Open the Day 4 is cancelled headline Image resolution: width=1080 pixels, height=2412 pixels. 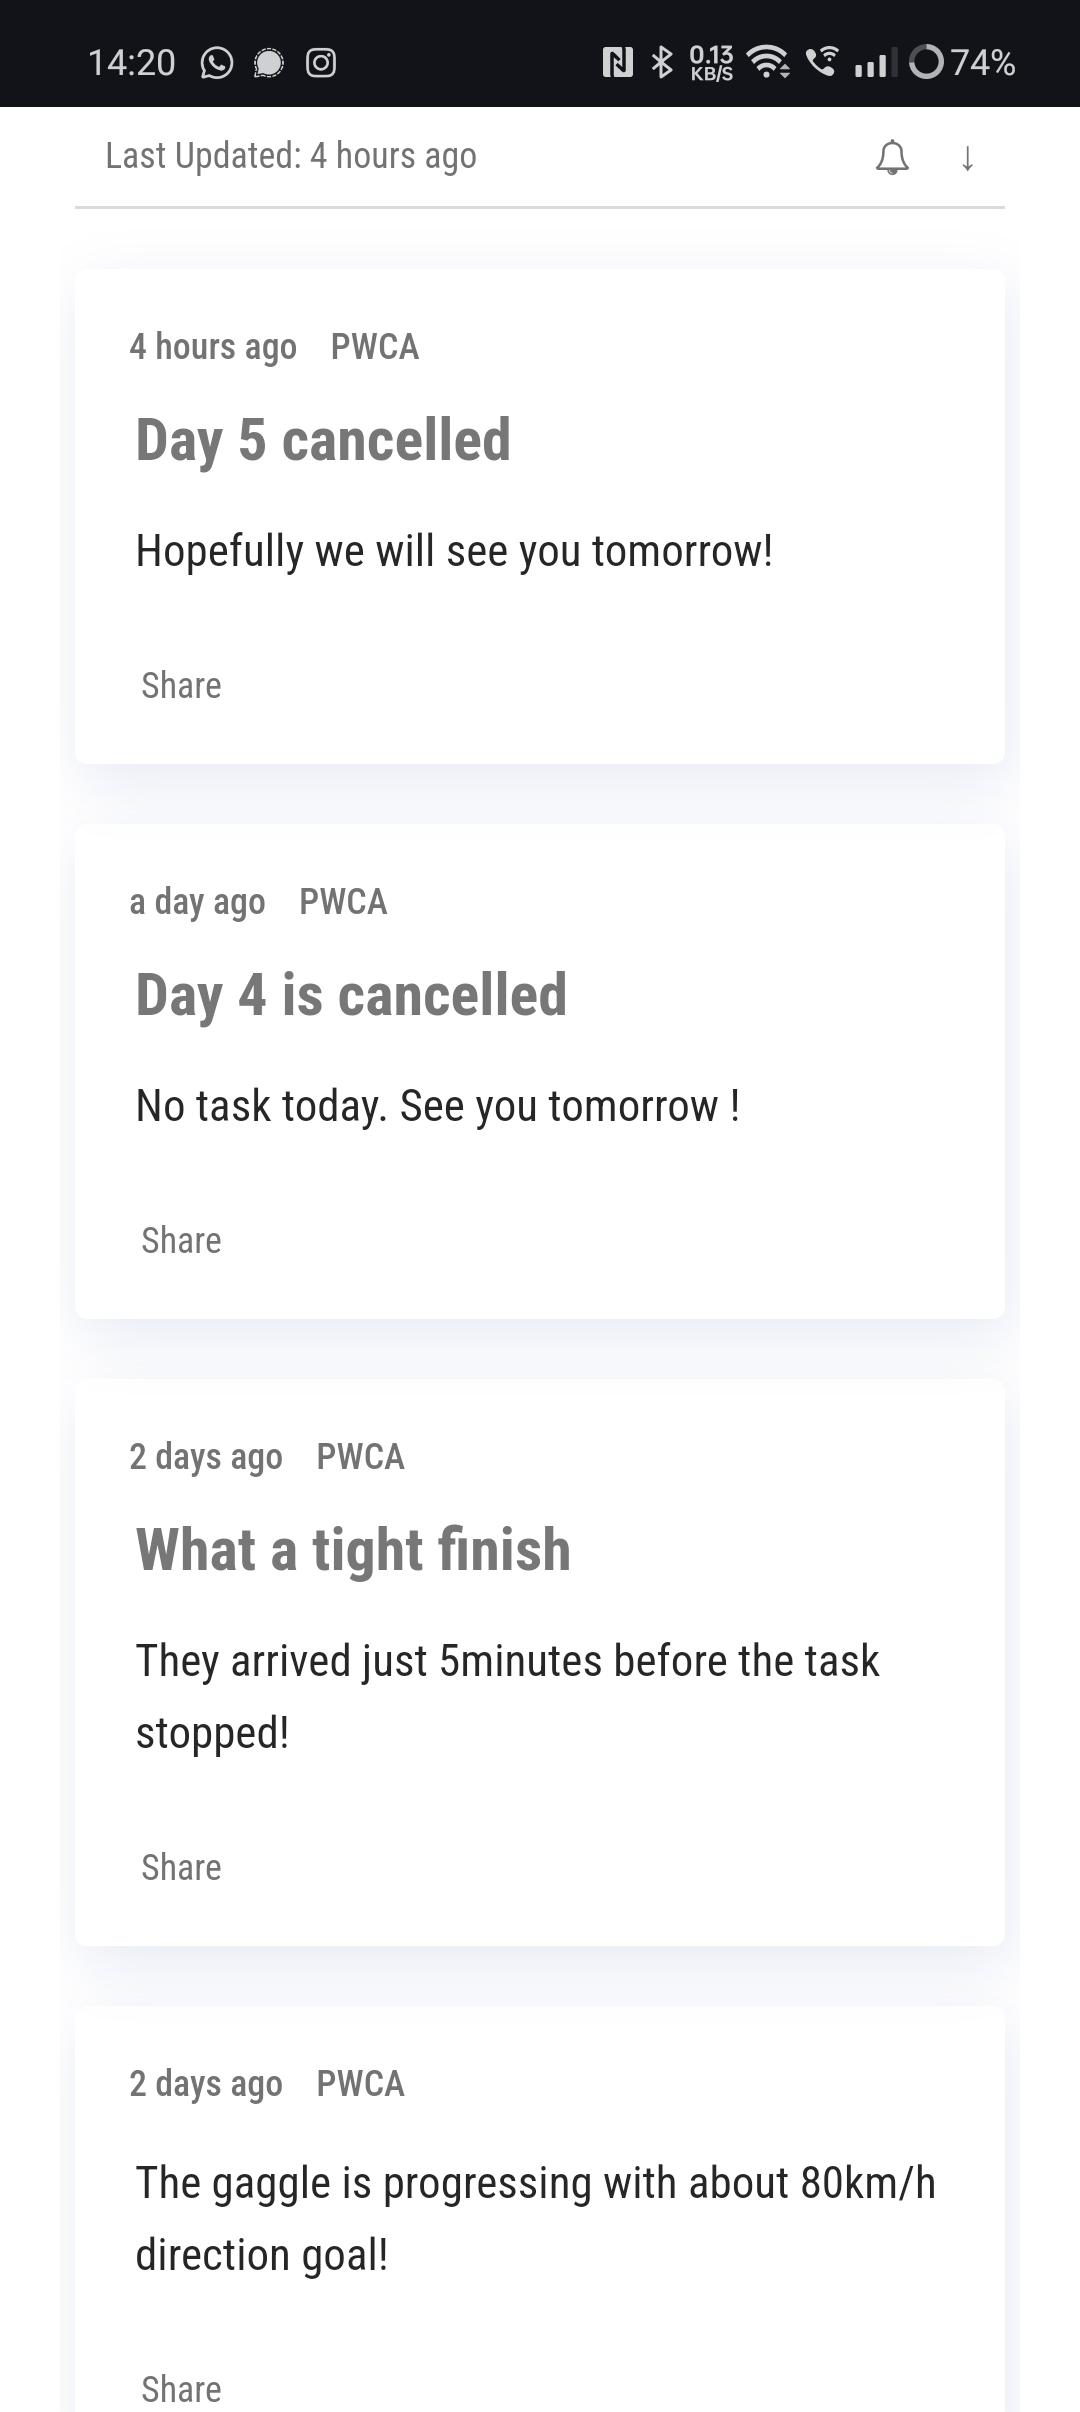(351, 995)
